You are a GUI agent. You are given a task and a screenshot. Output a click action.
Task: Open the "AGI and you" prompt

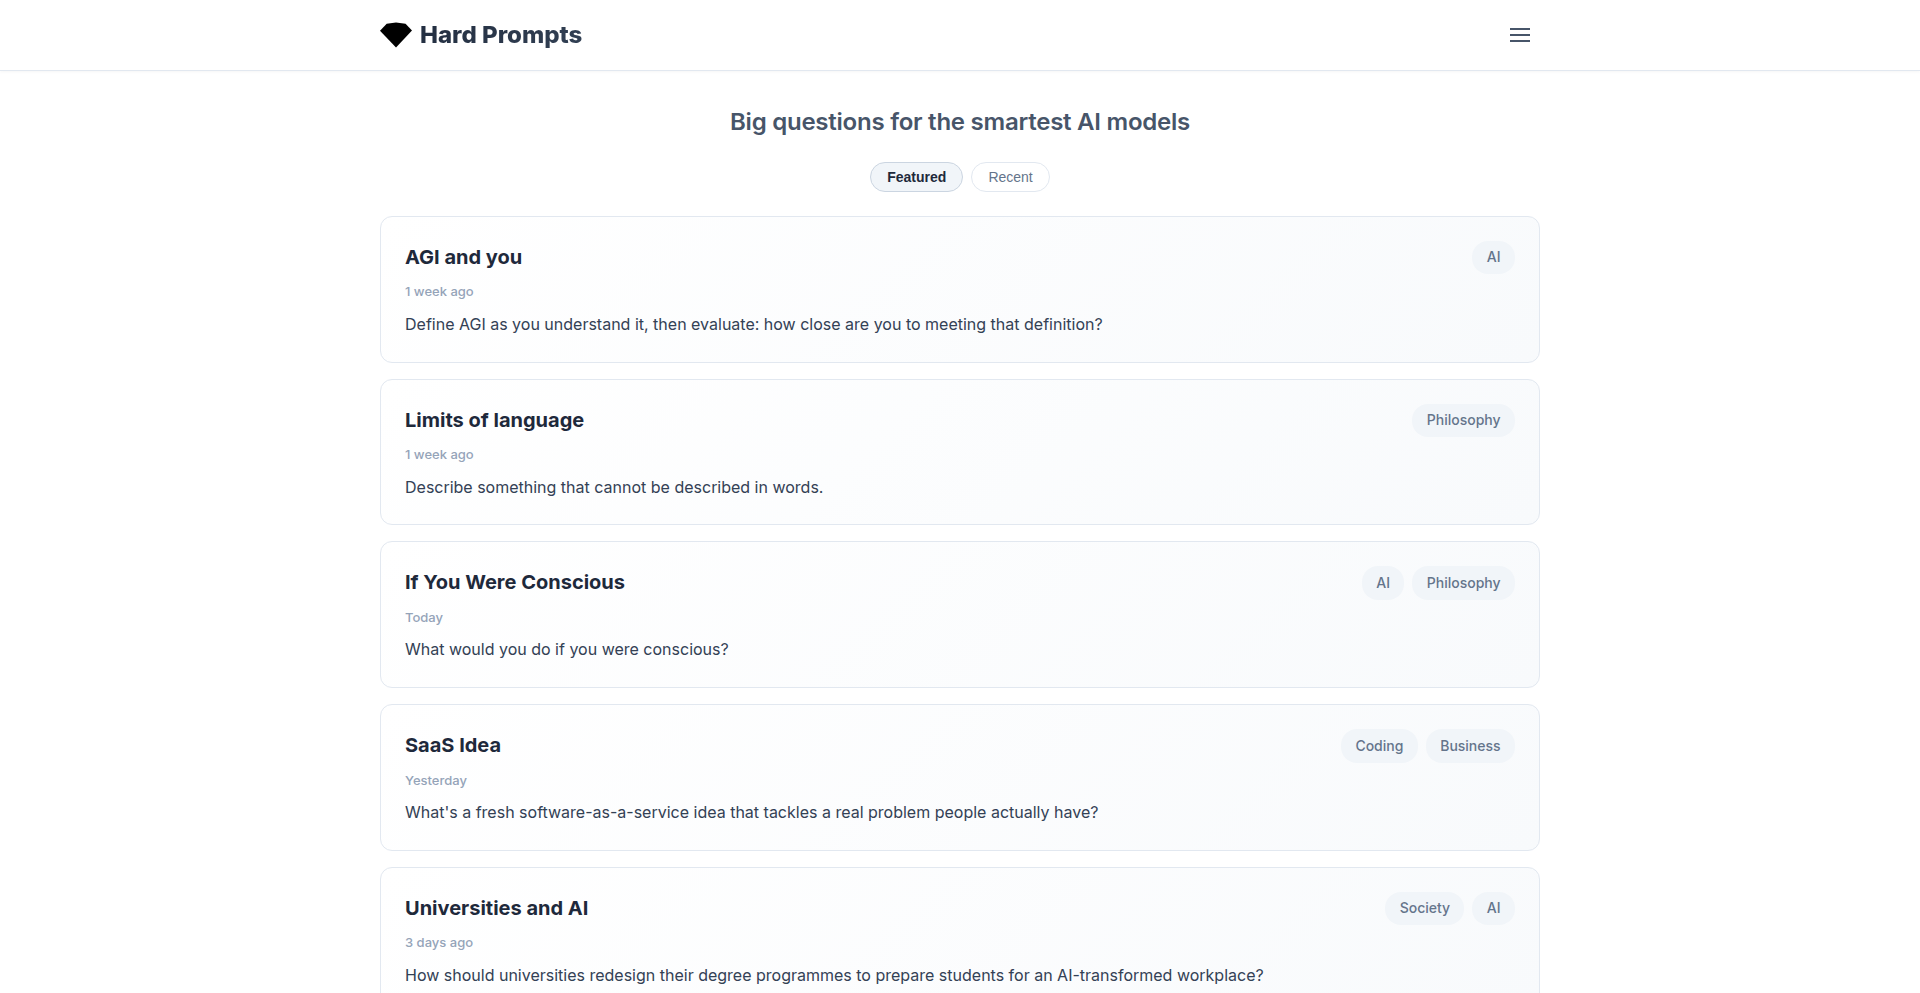tap(463, 257)
